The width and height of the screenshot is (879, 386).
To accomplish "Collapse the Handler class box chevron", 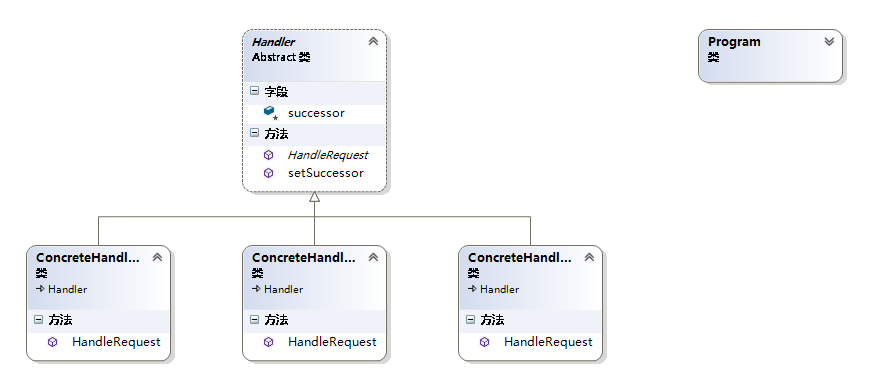I will pos(373,41).
